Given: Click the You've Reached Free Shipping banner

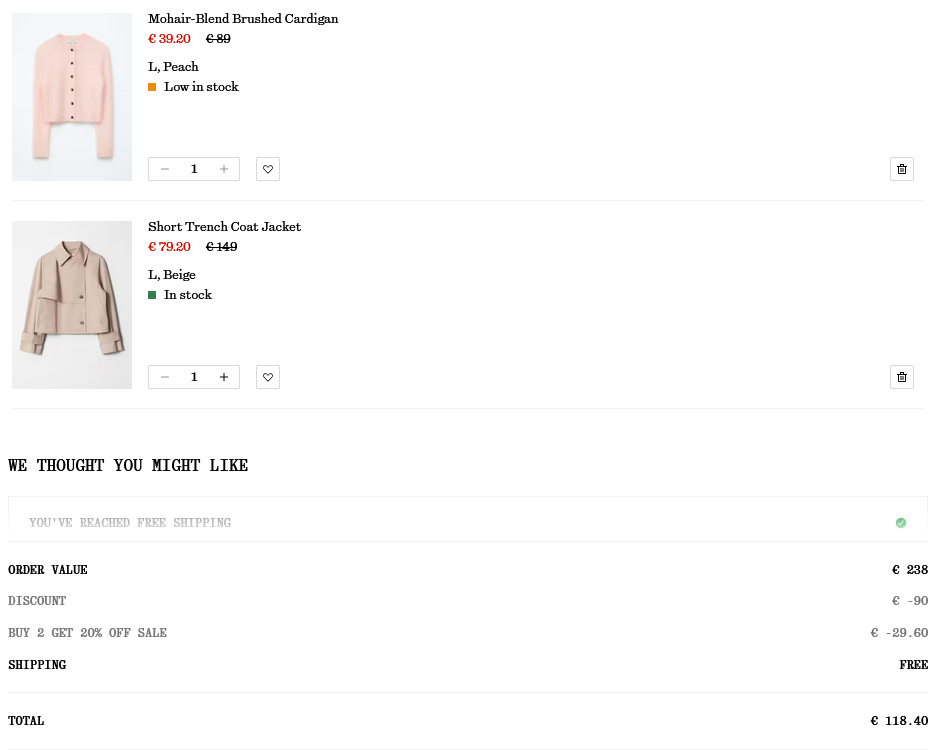Looking at the screenshot, I should click(130, 523).
